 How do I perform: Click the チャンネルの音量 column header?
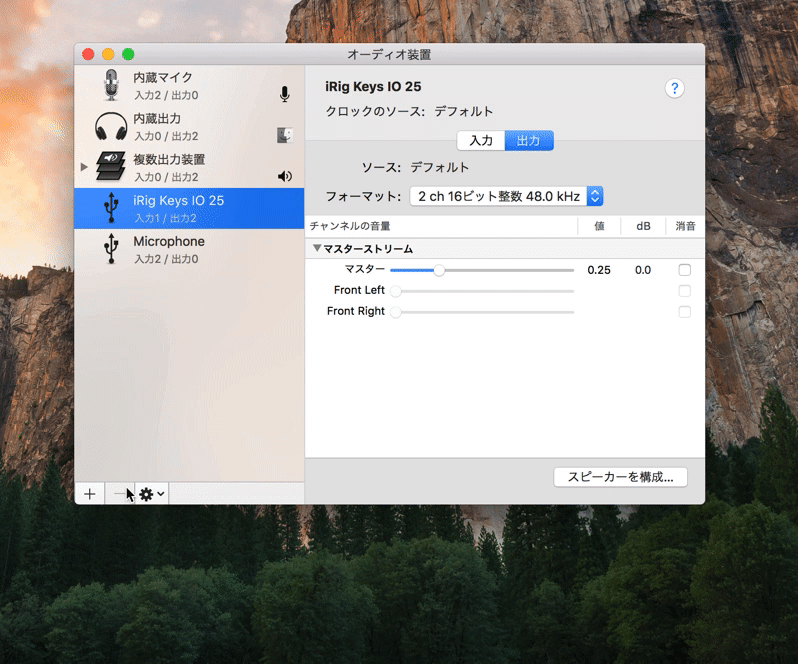pos(441,226)
